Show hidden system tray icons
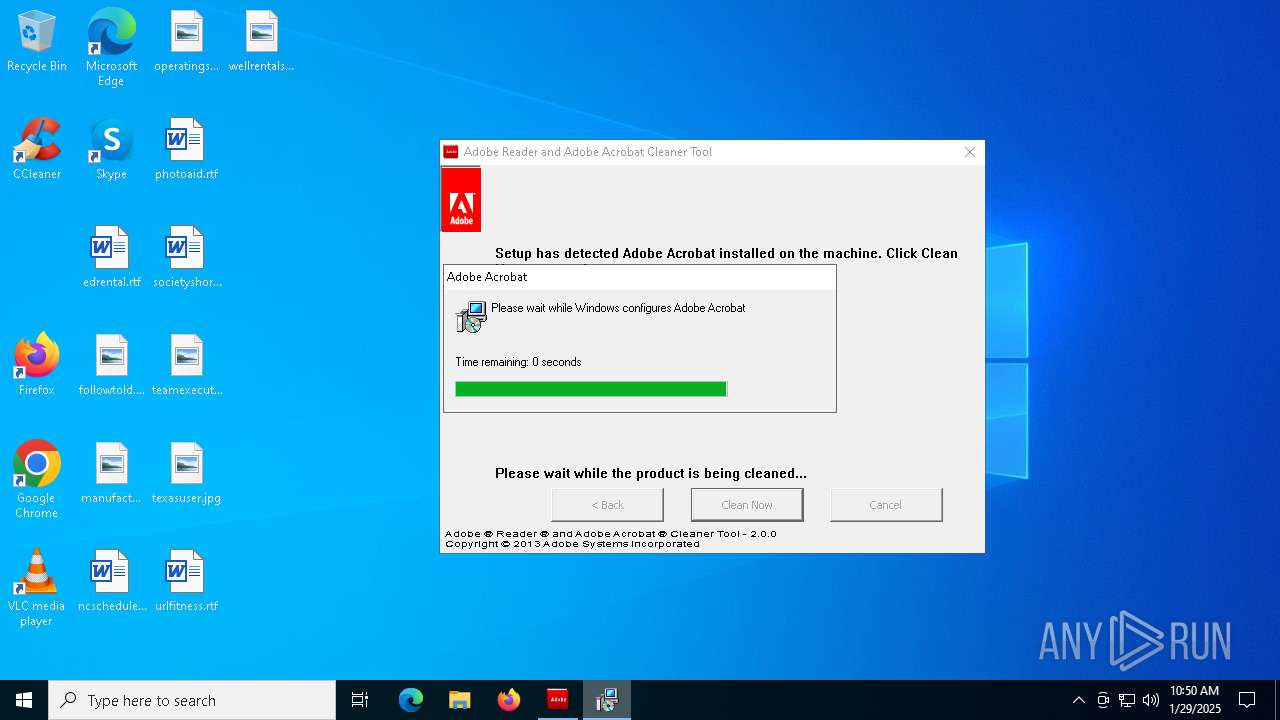 pyautogui.click(x=1078, y=700)
